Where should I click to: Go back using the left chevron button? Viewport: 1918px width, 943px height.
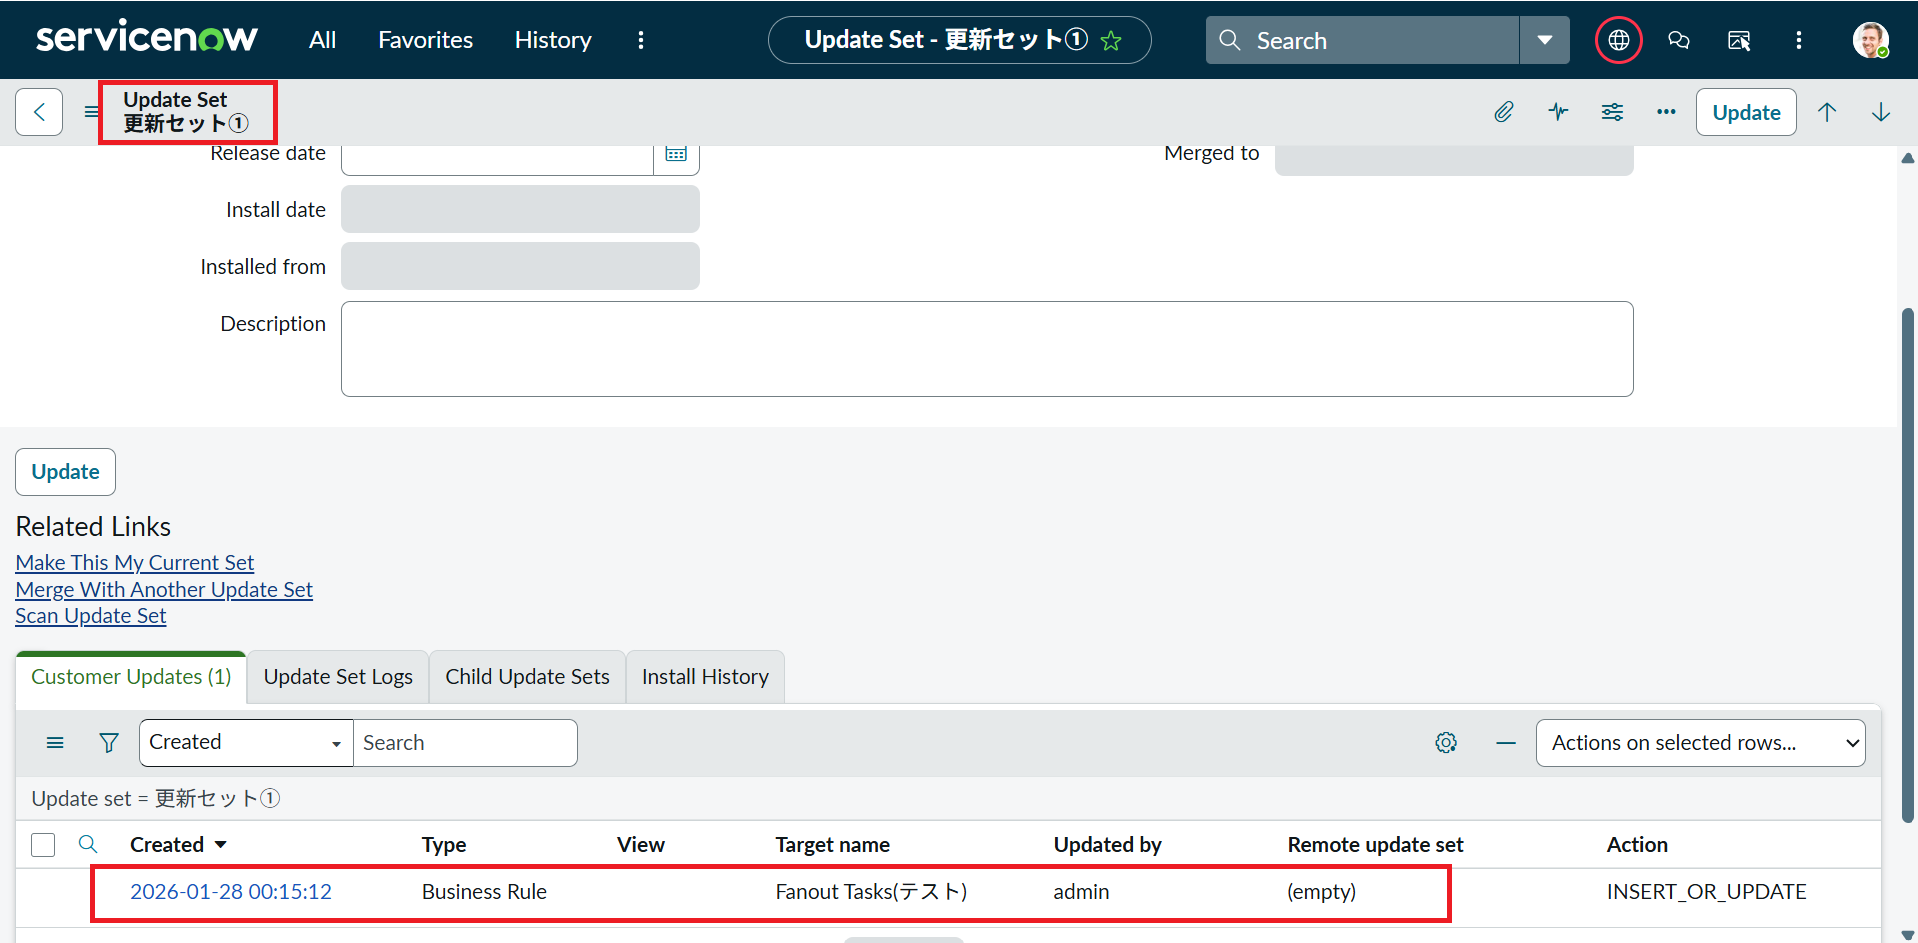(39, 112)
